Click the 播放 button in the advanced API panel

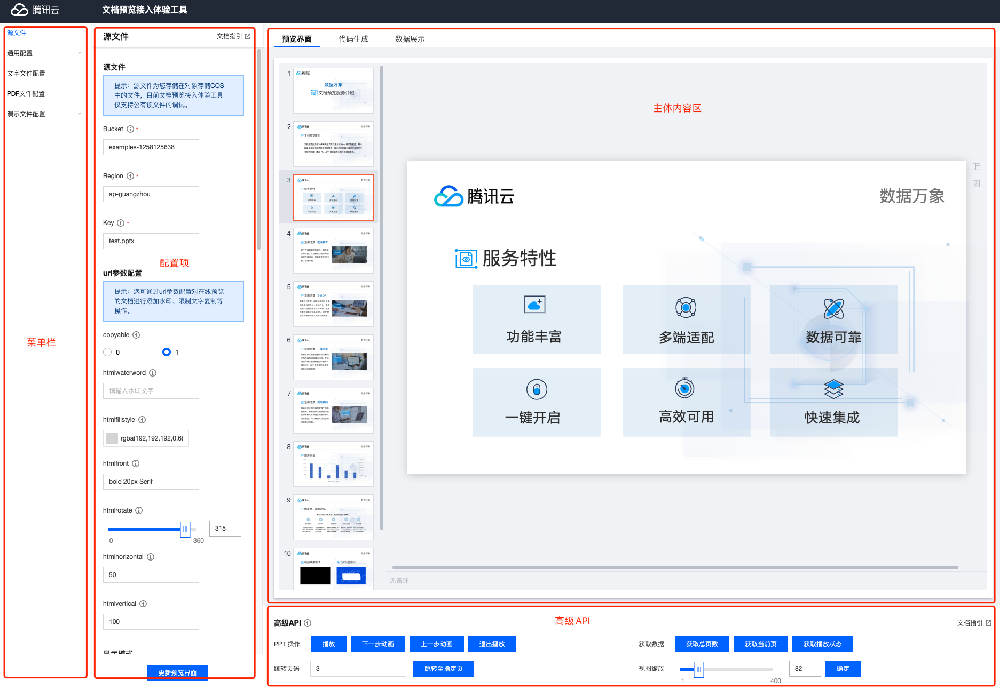pos(328,644)
